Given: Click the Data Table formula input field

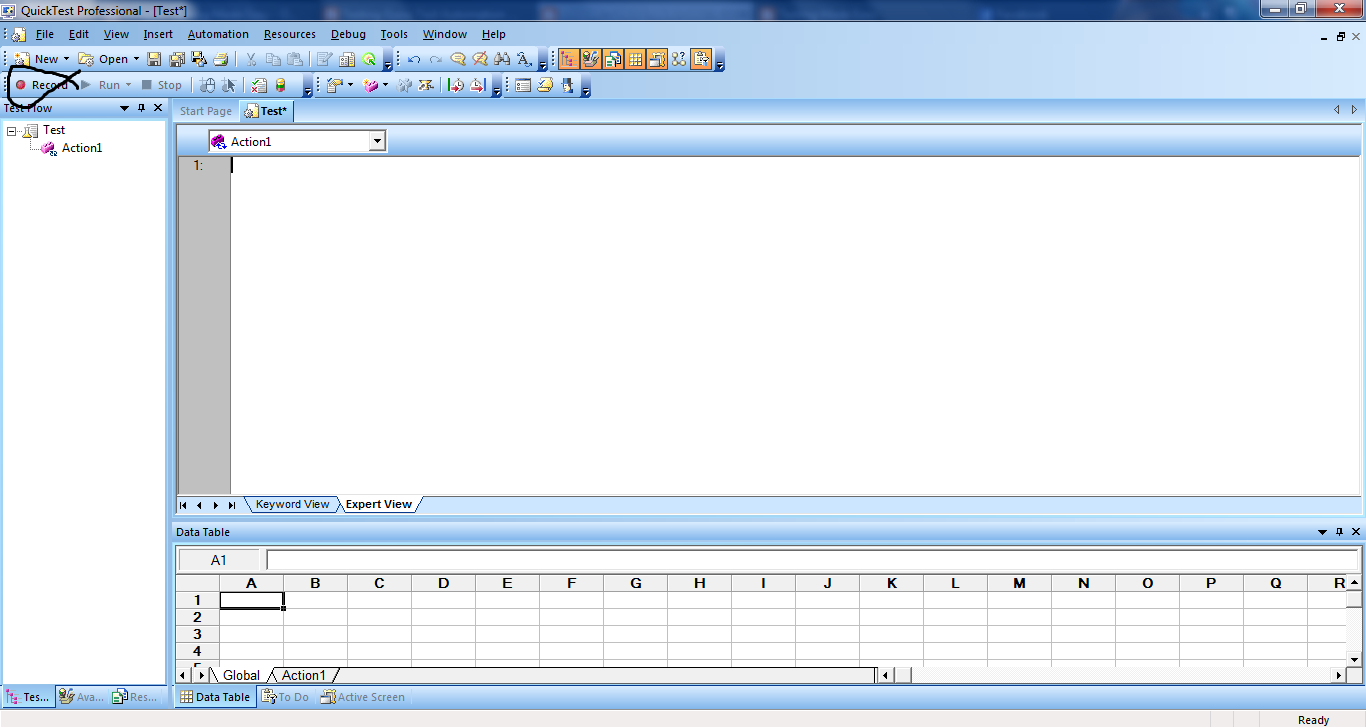Looking at the screenshot, I should (x=813, y=560).
